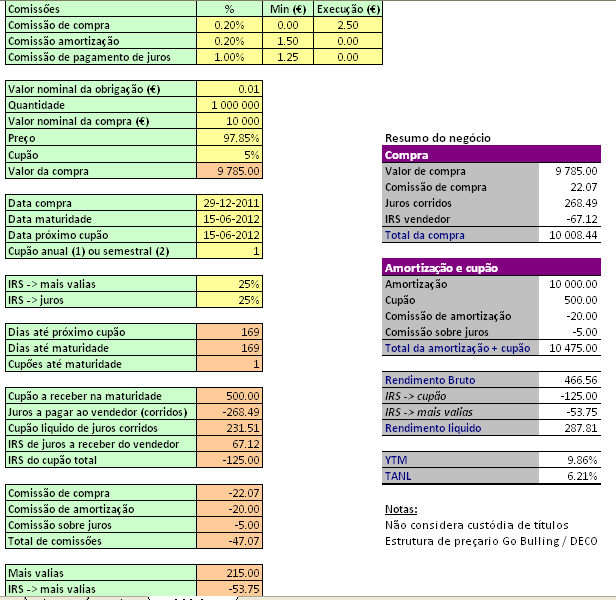616x600 pixels.
Task: Click the IRS do cupão total label
Action: 101,460
